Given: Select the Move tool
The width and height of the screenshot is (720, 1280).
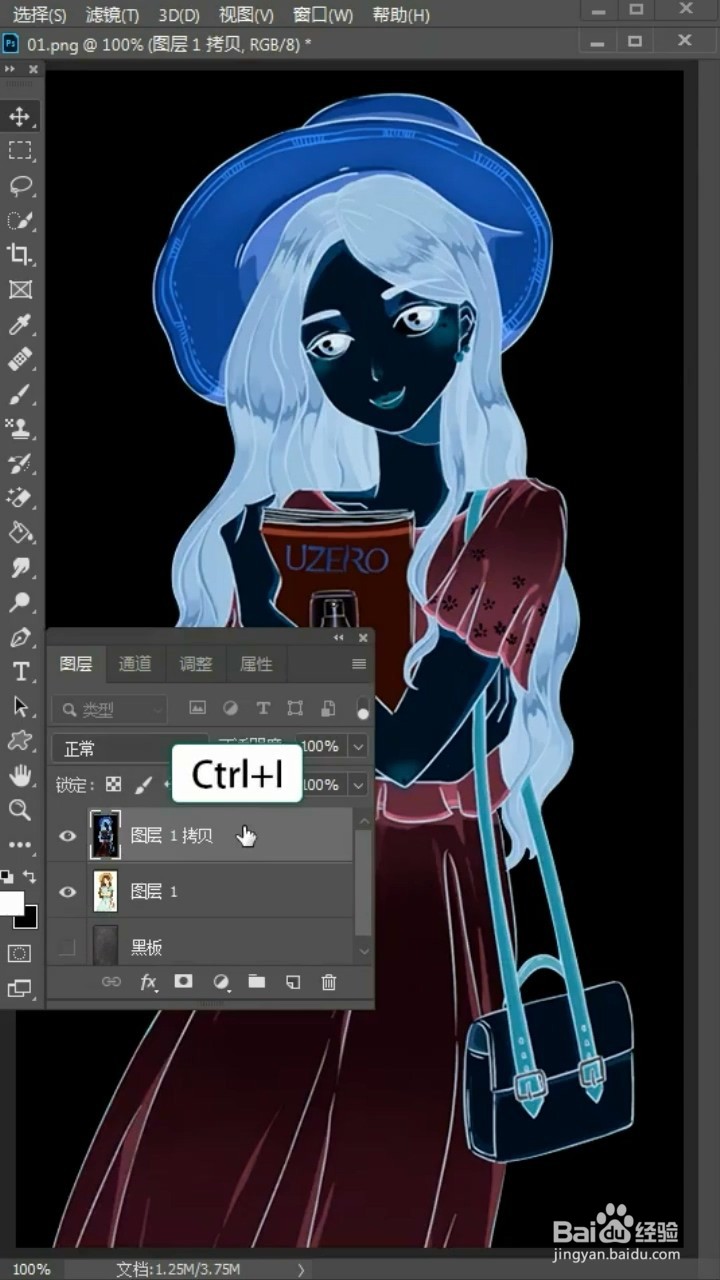Looking at the screenshot, I should 20,117.
